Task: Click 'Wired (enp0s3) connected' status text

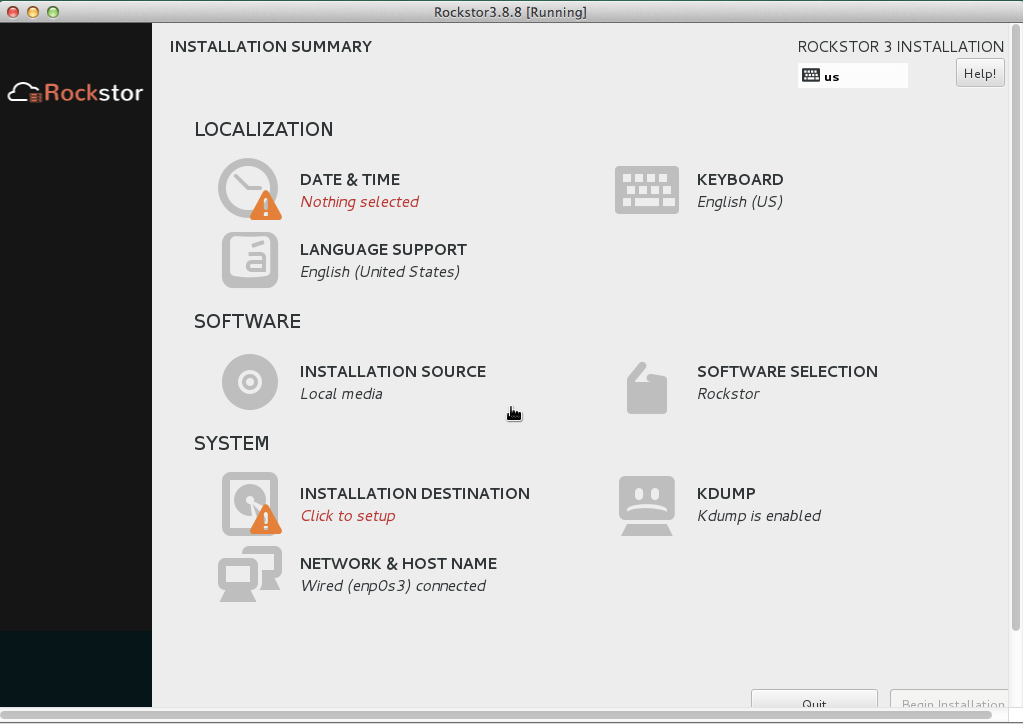Action: pyautogui.click(x=393, y=585)
